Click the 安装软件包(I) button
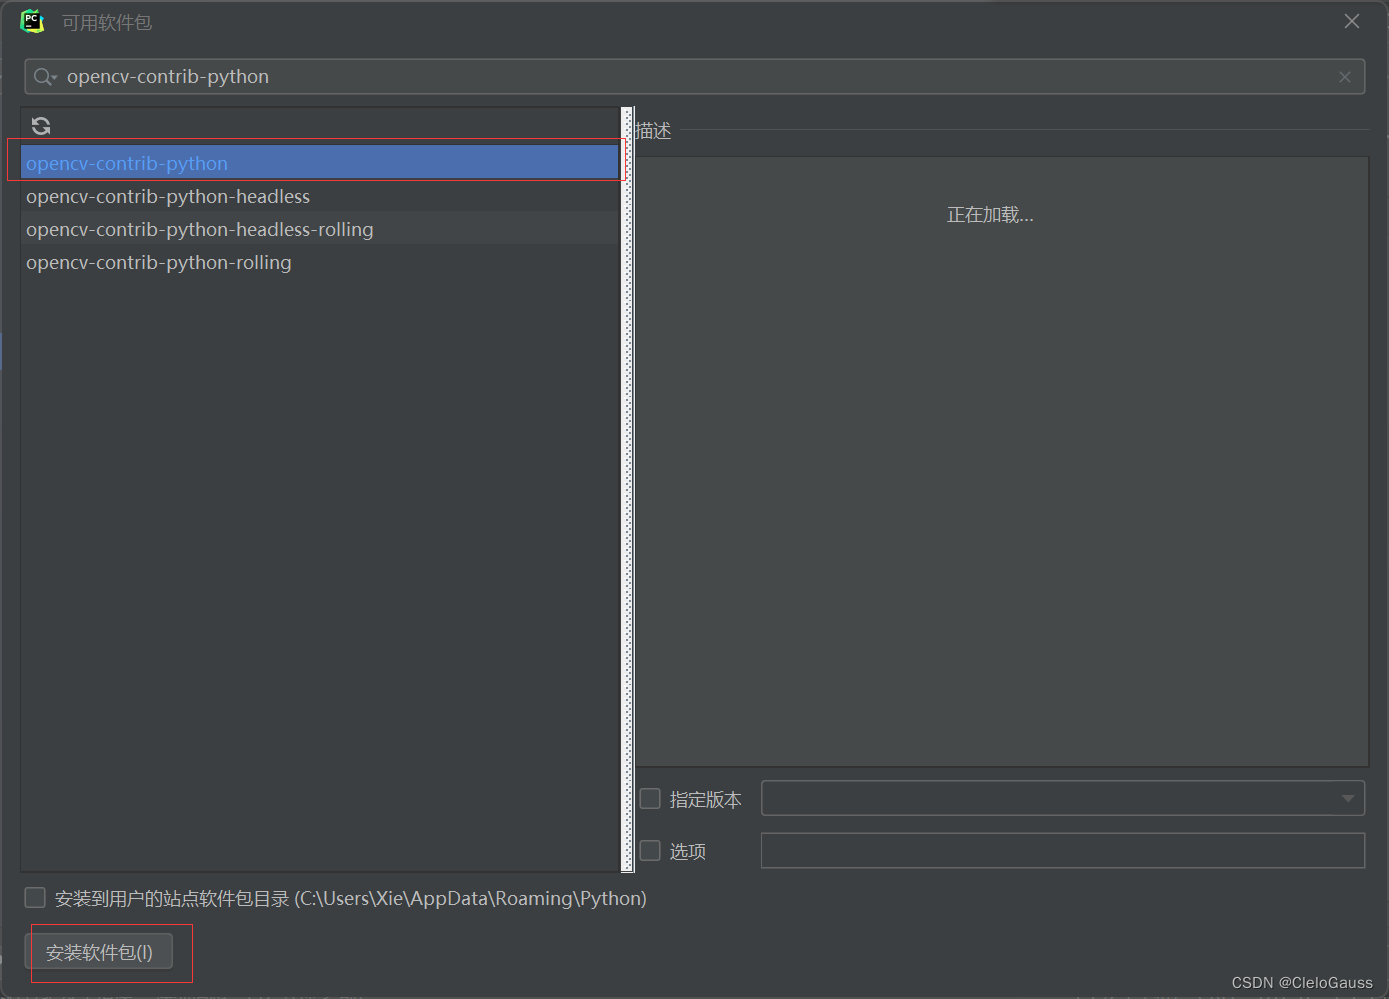 [x=99, y=952]
